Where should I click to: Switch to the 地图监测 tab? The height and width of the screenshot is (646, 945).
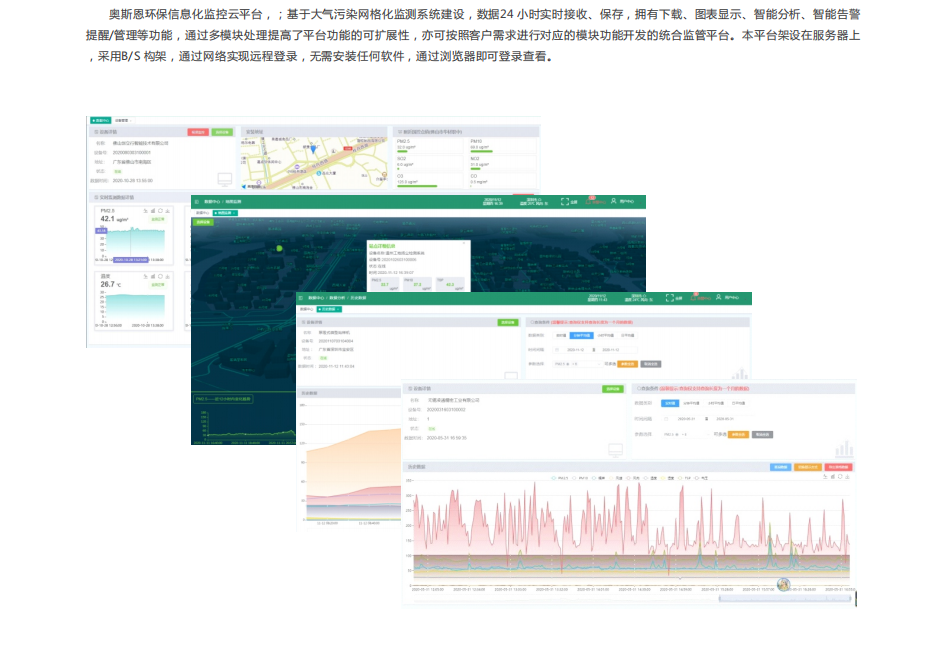tap(224, 213)
